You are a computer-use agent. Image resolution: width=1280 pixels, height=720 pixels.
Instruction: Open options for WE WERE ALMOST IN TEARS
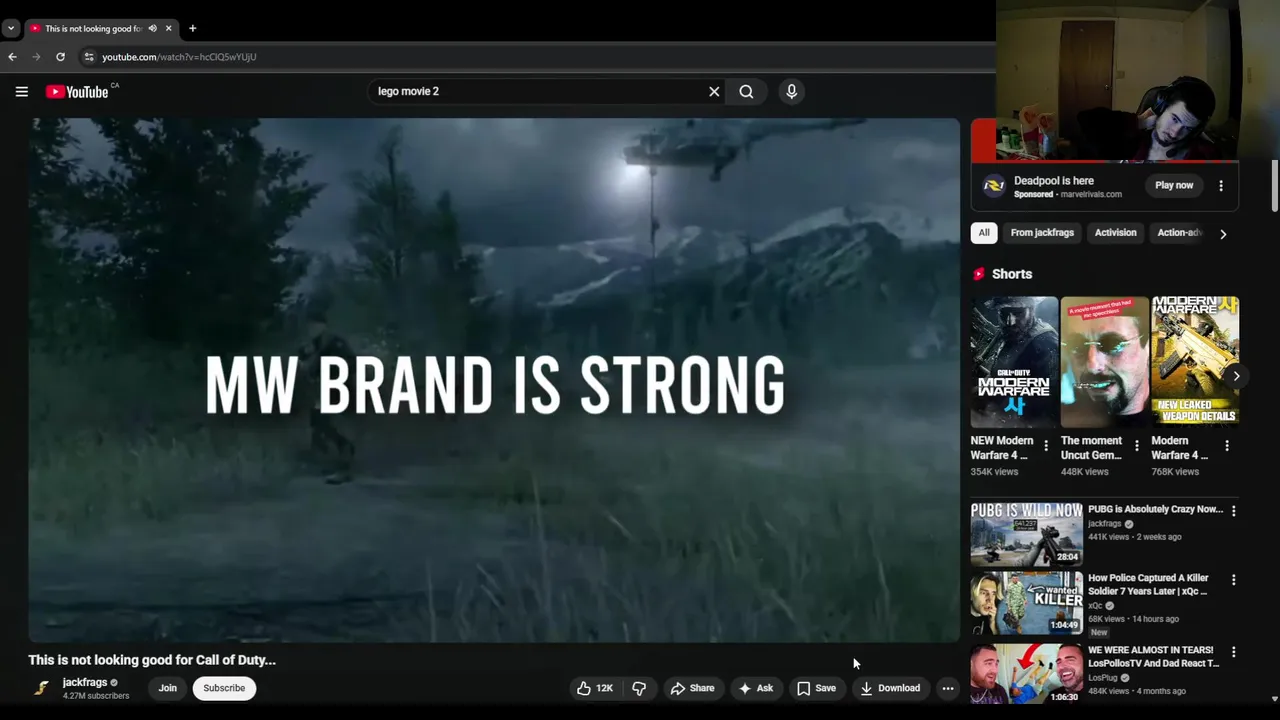[x=1233, y=652]
